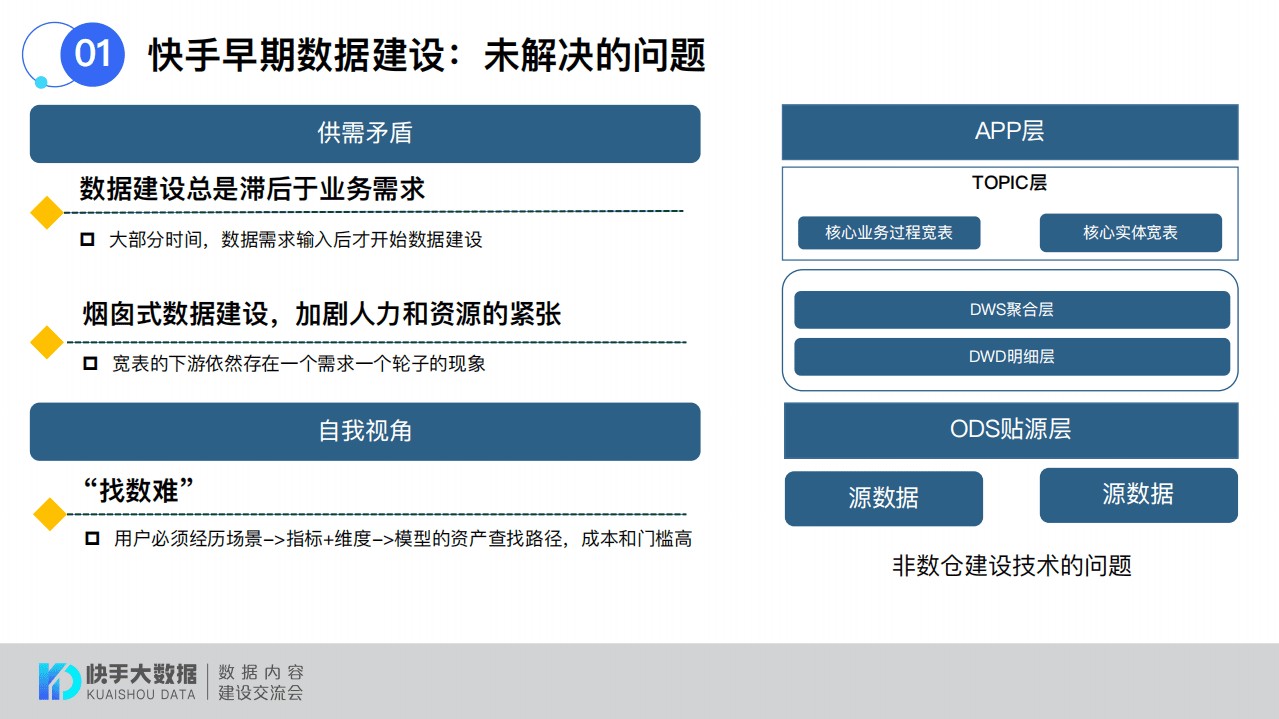Switch to the "供需矛盾" section header
Image resolution: width=1279 pixels, height=719 pixels.
point(365,133)
